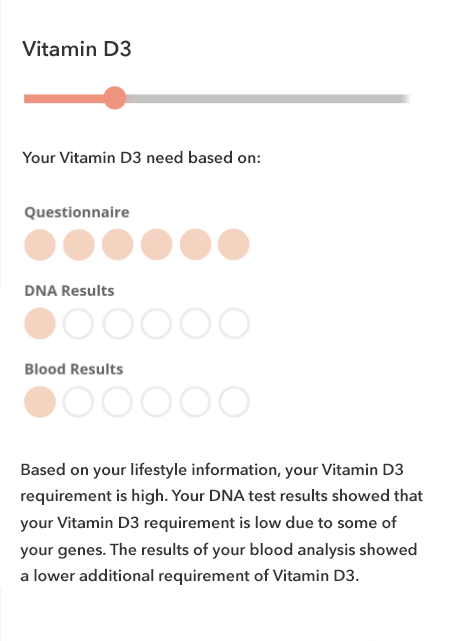Click the last empty Blood Results circle
Image resolution: width=452 pixels, height=641 pixels.
coord(234,402)
